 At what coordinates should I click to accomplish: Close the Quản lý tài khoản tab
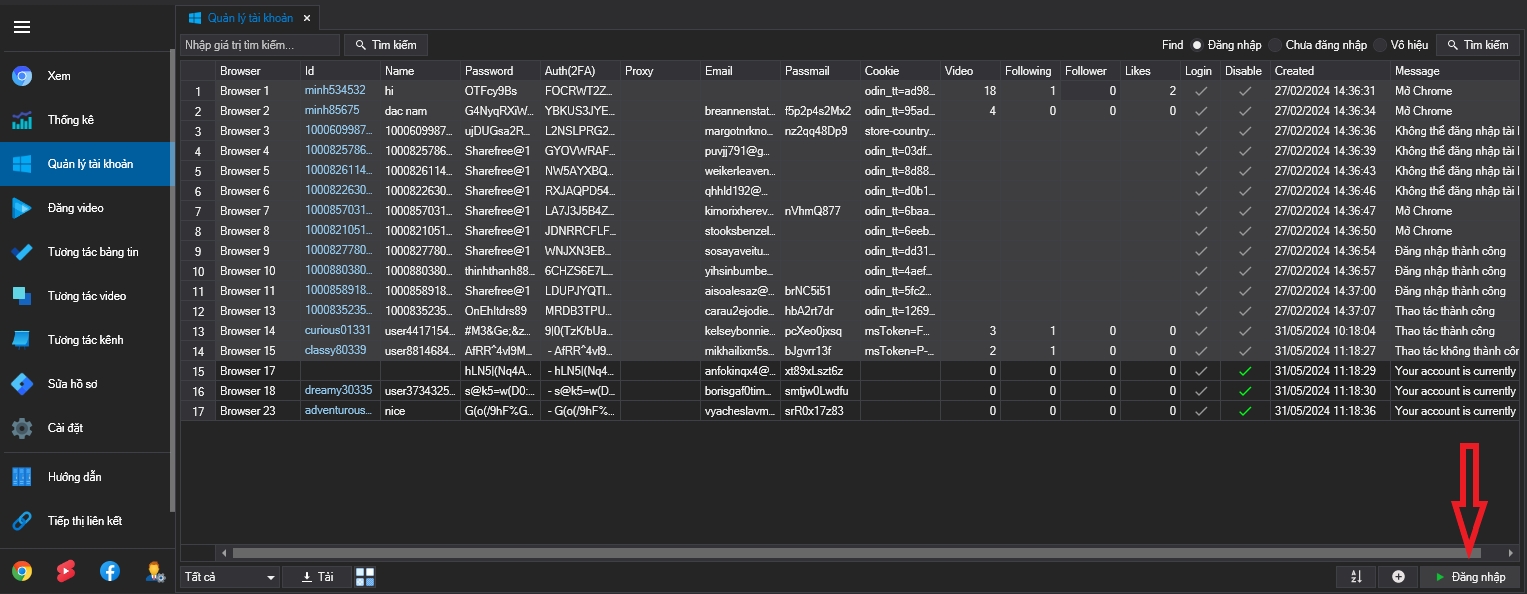(x=307, y=18)
